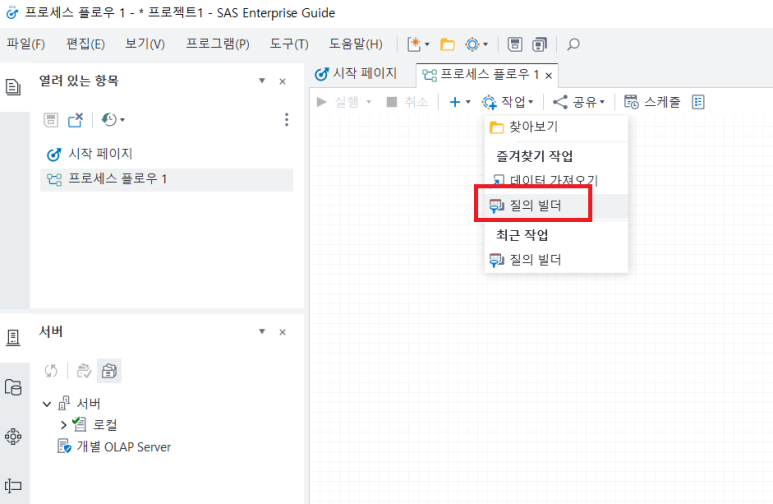Click the prompt manager sidebar icon
Image resolution: width=773 pixels, height=504 pixels.
coord(13,486)
